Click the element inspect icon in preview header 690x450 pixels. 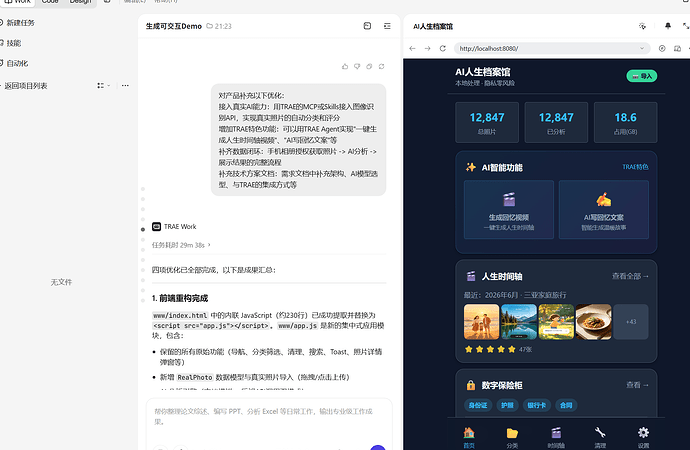pos(642,26)
